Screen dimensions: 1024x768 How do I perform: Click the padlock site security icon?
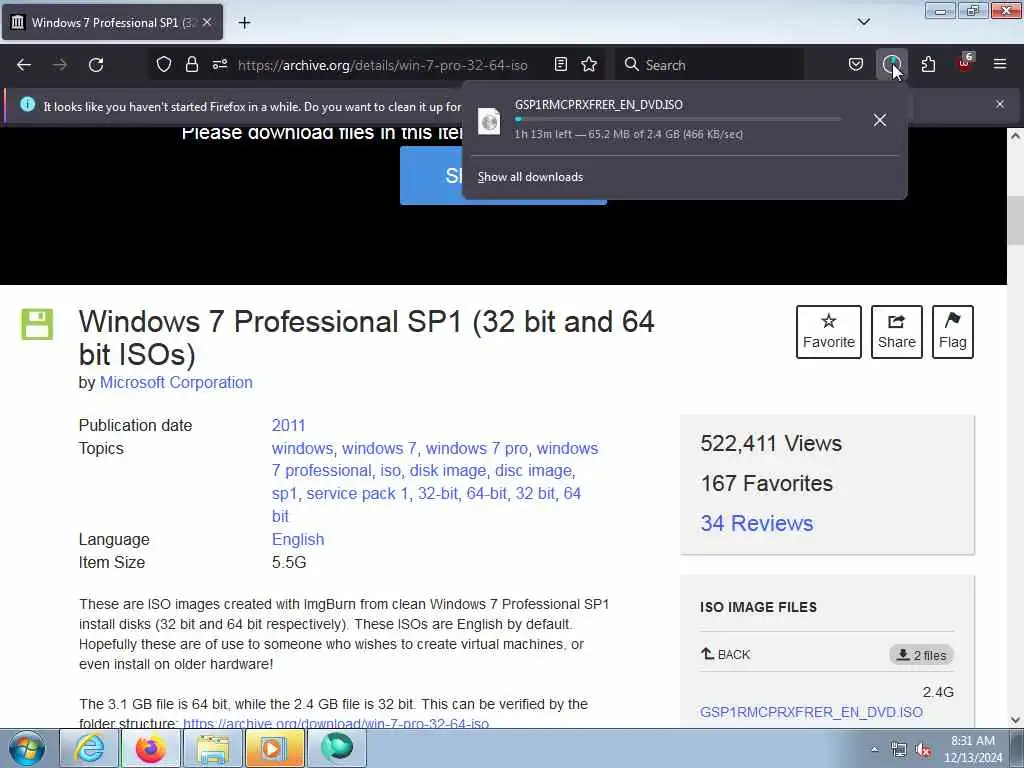pos(191,64)
